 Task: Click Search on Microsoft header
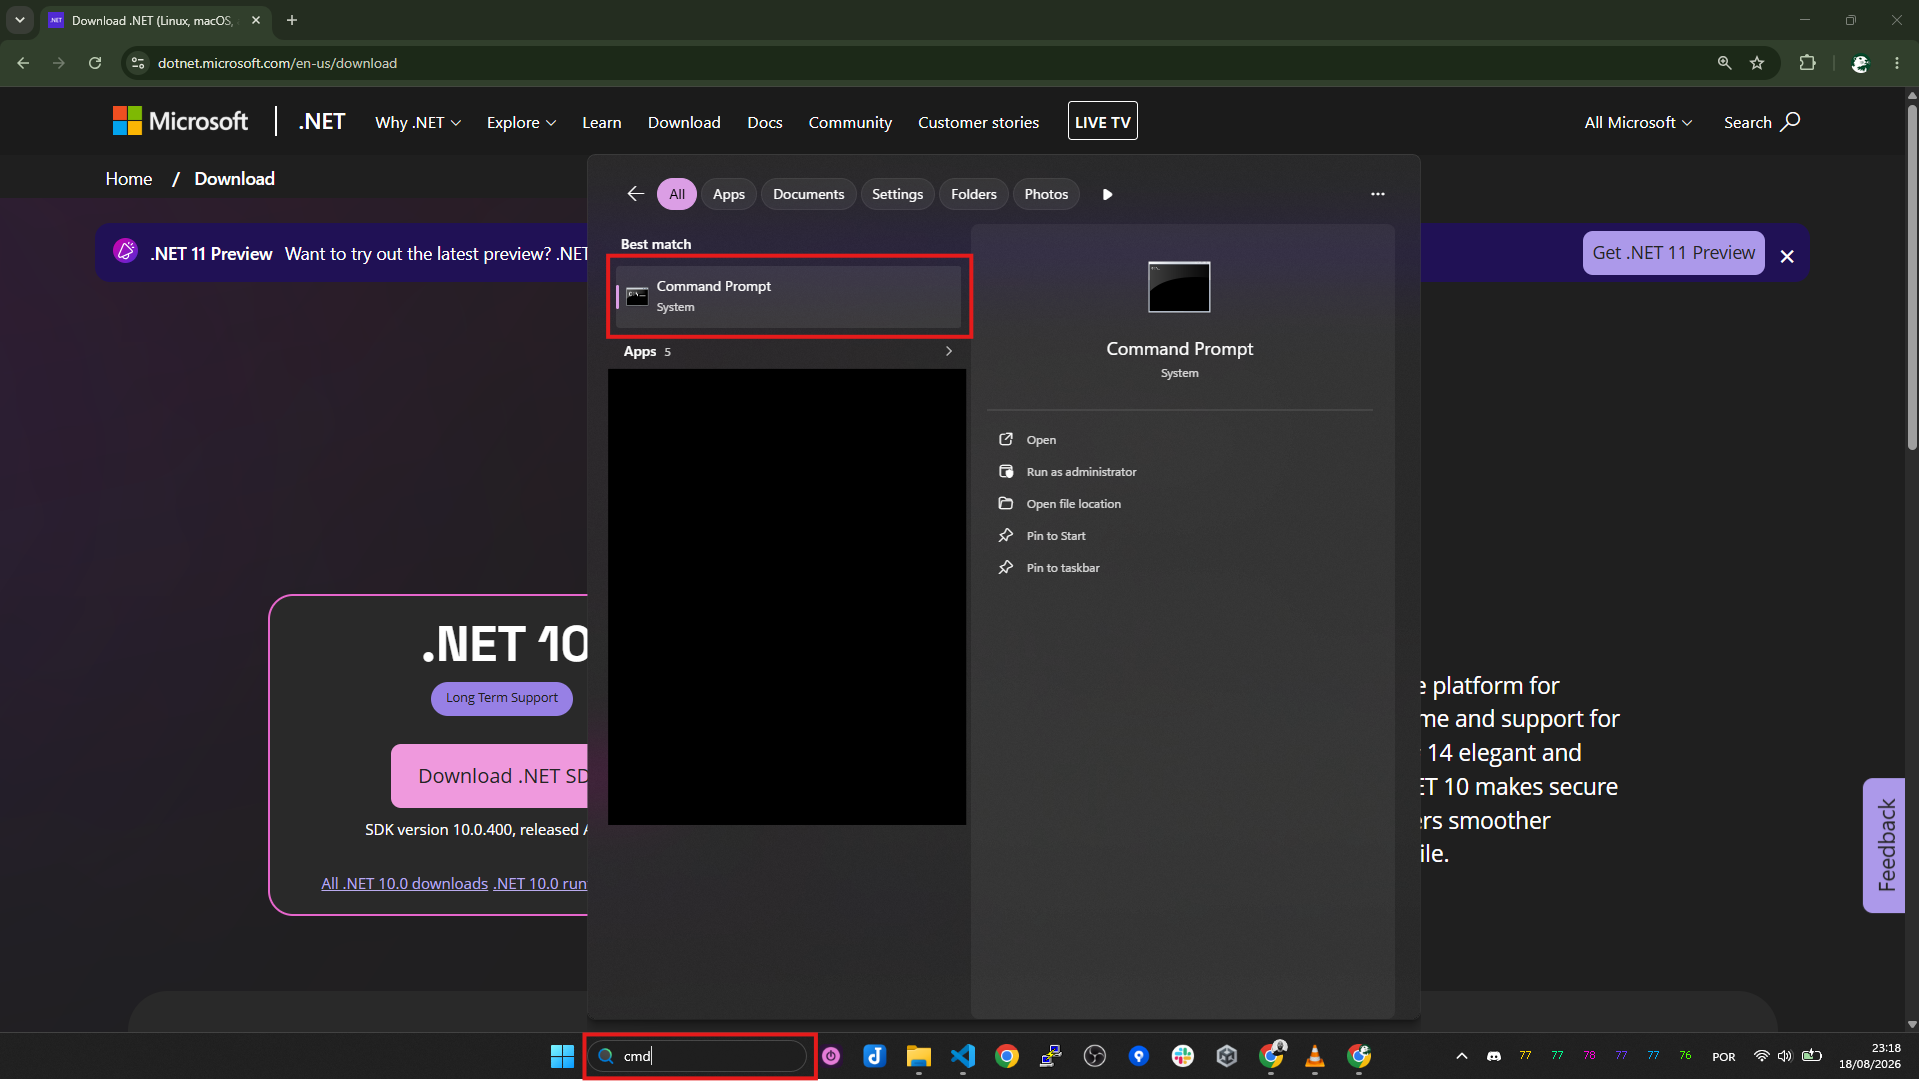[x=1762, y=122]
